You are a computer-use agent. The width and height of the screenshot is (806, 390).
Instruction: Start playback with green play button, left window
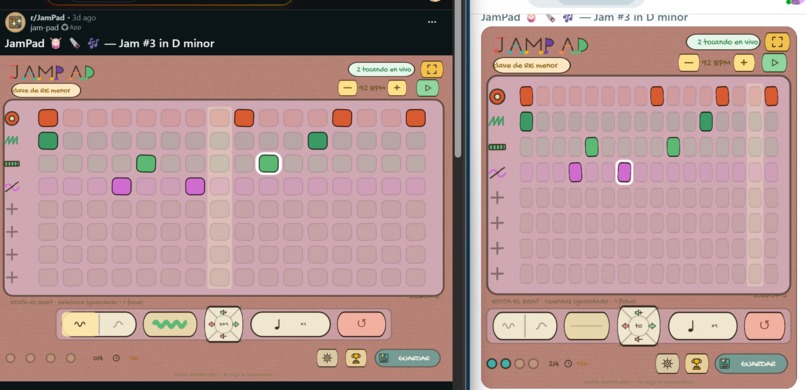(x=428, y=88)
